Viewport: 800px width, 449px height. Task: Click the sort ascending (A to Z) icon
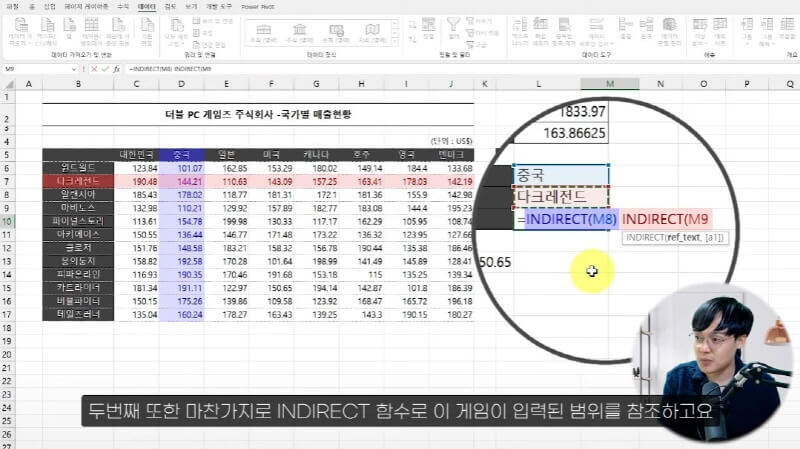[x=412, y=24]
